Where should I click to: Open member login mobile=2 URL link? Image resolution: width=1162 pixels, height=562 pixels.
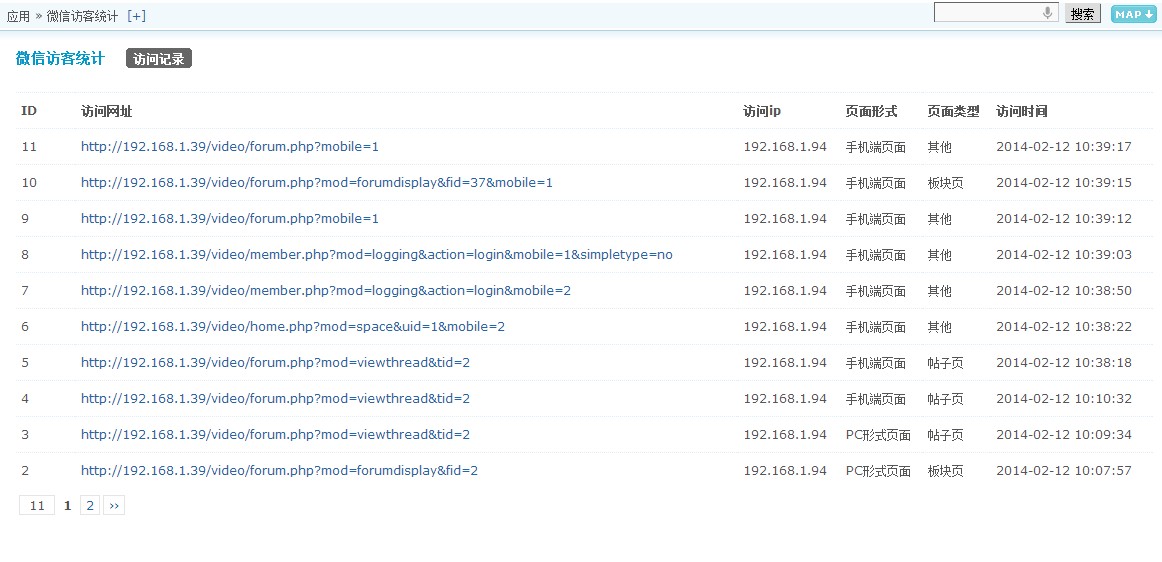click(326, 291)
